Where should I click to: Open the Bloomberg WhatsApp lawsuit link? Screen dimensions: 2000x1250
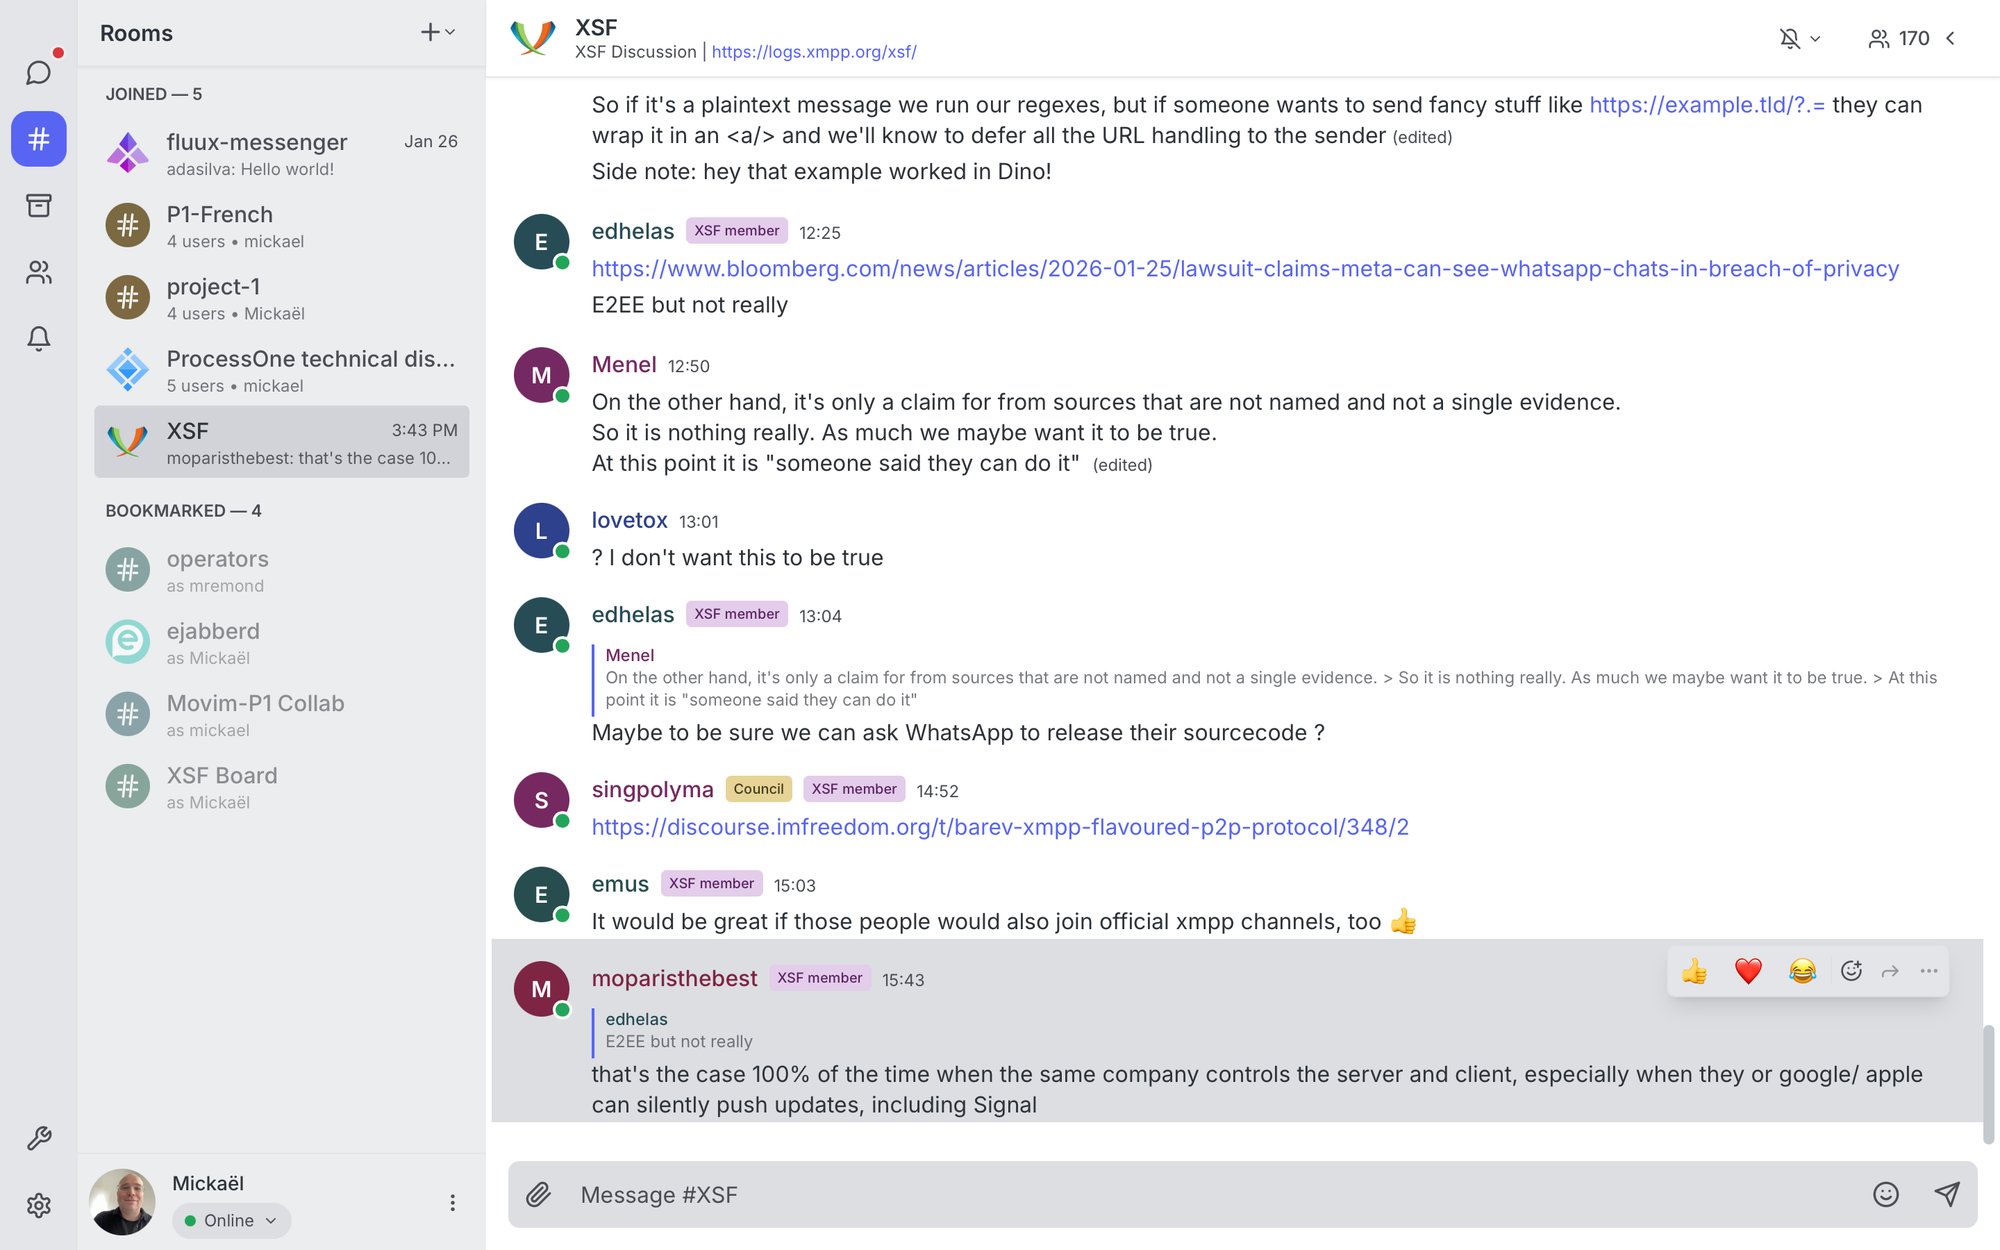tap(1244, 268)
